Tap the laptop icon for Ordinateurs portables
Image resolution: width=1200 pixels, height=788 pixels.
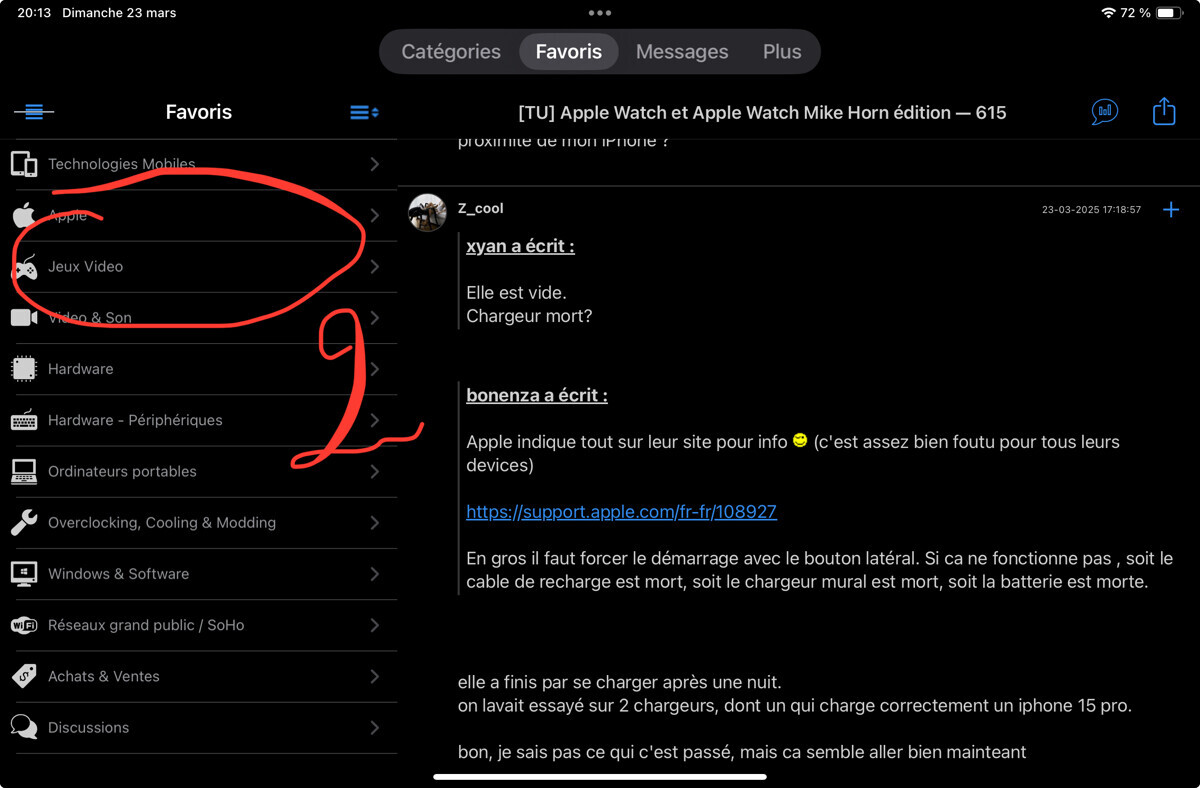pyautogui.click(x=24, y=471)
